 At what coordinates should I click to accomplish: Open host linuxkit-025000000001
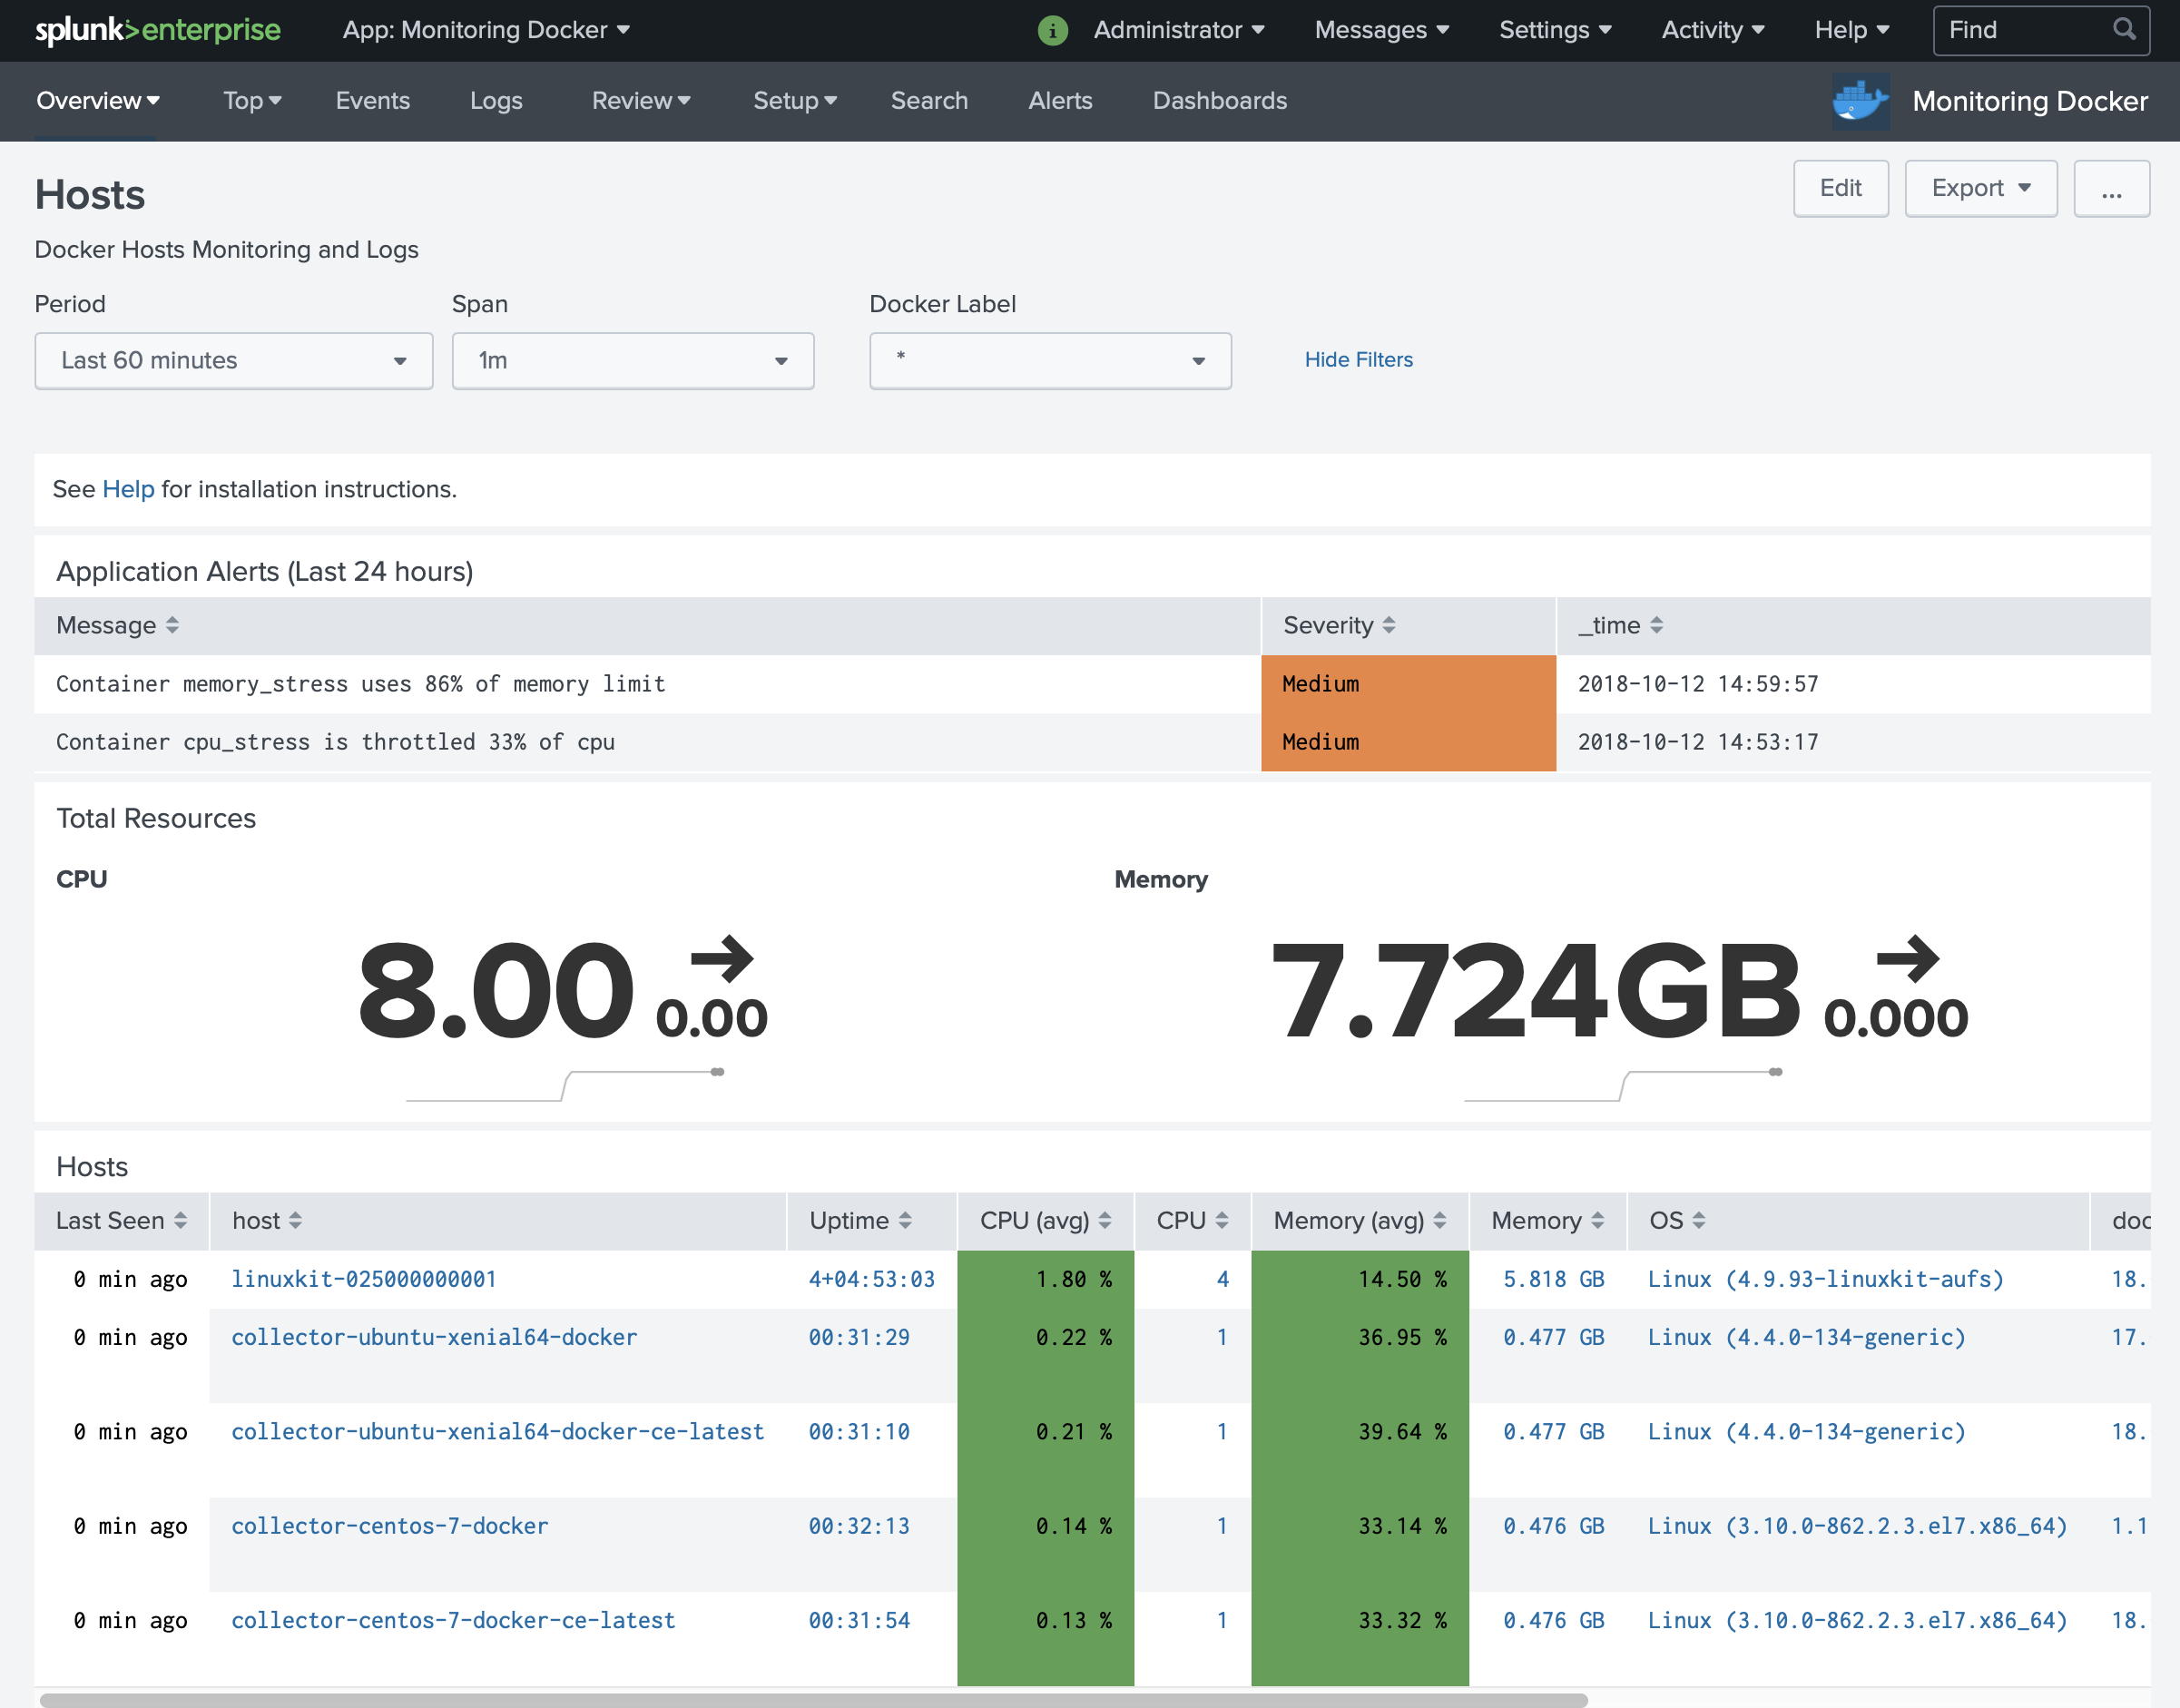tap(364, 1280)
